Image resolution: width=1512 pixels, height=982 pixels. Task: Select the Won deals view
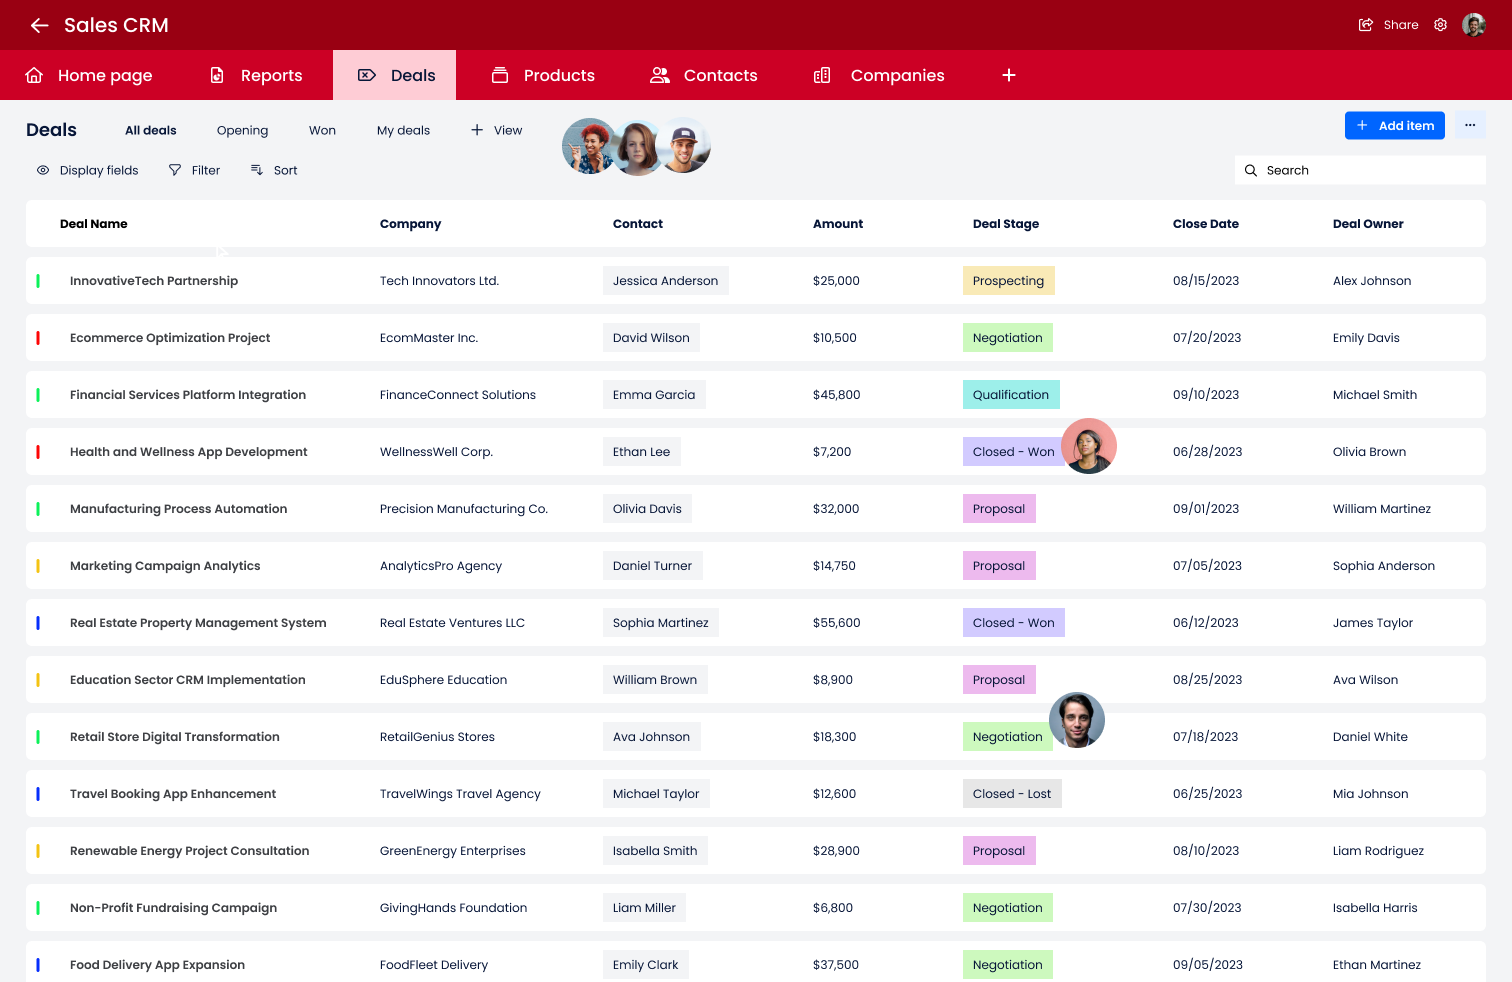coord(322,130)
